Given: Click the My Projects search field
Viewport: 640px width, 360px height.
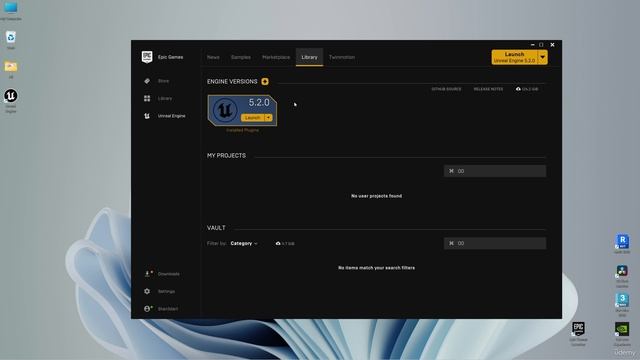Looking at the screenshot, I should tap(495, 171).
